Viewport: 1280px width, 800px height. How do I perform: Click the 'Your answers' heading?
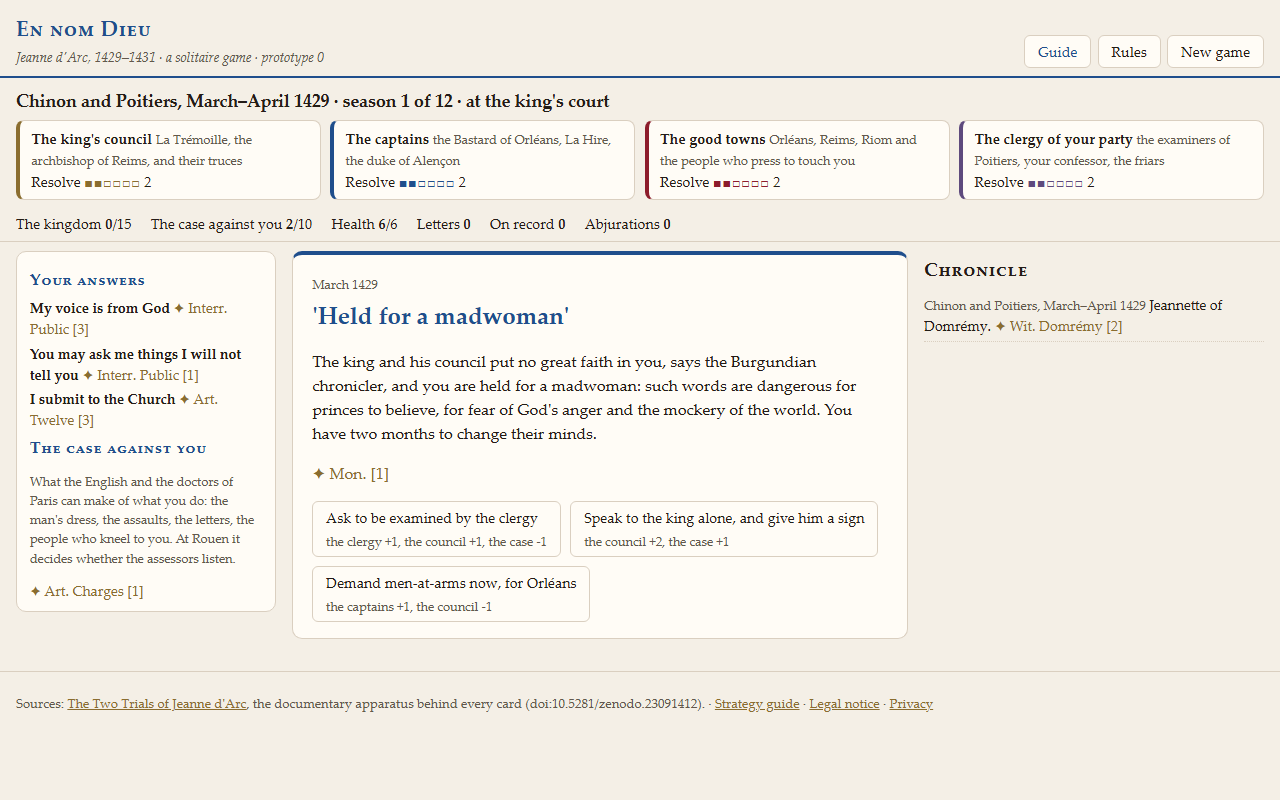(x=87, y=280)
